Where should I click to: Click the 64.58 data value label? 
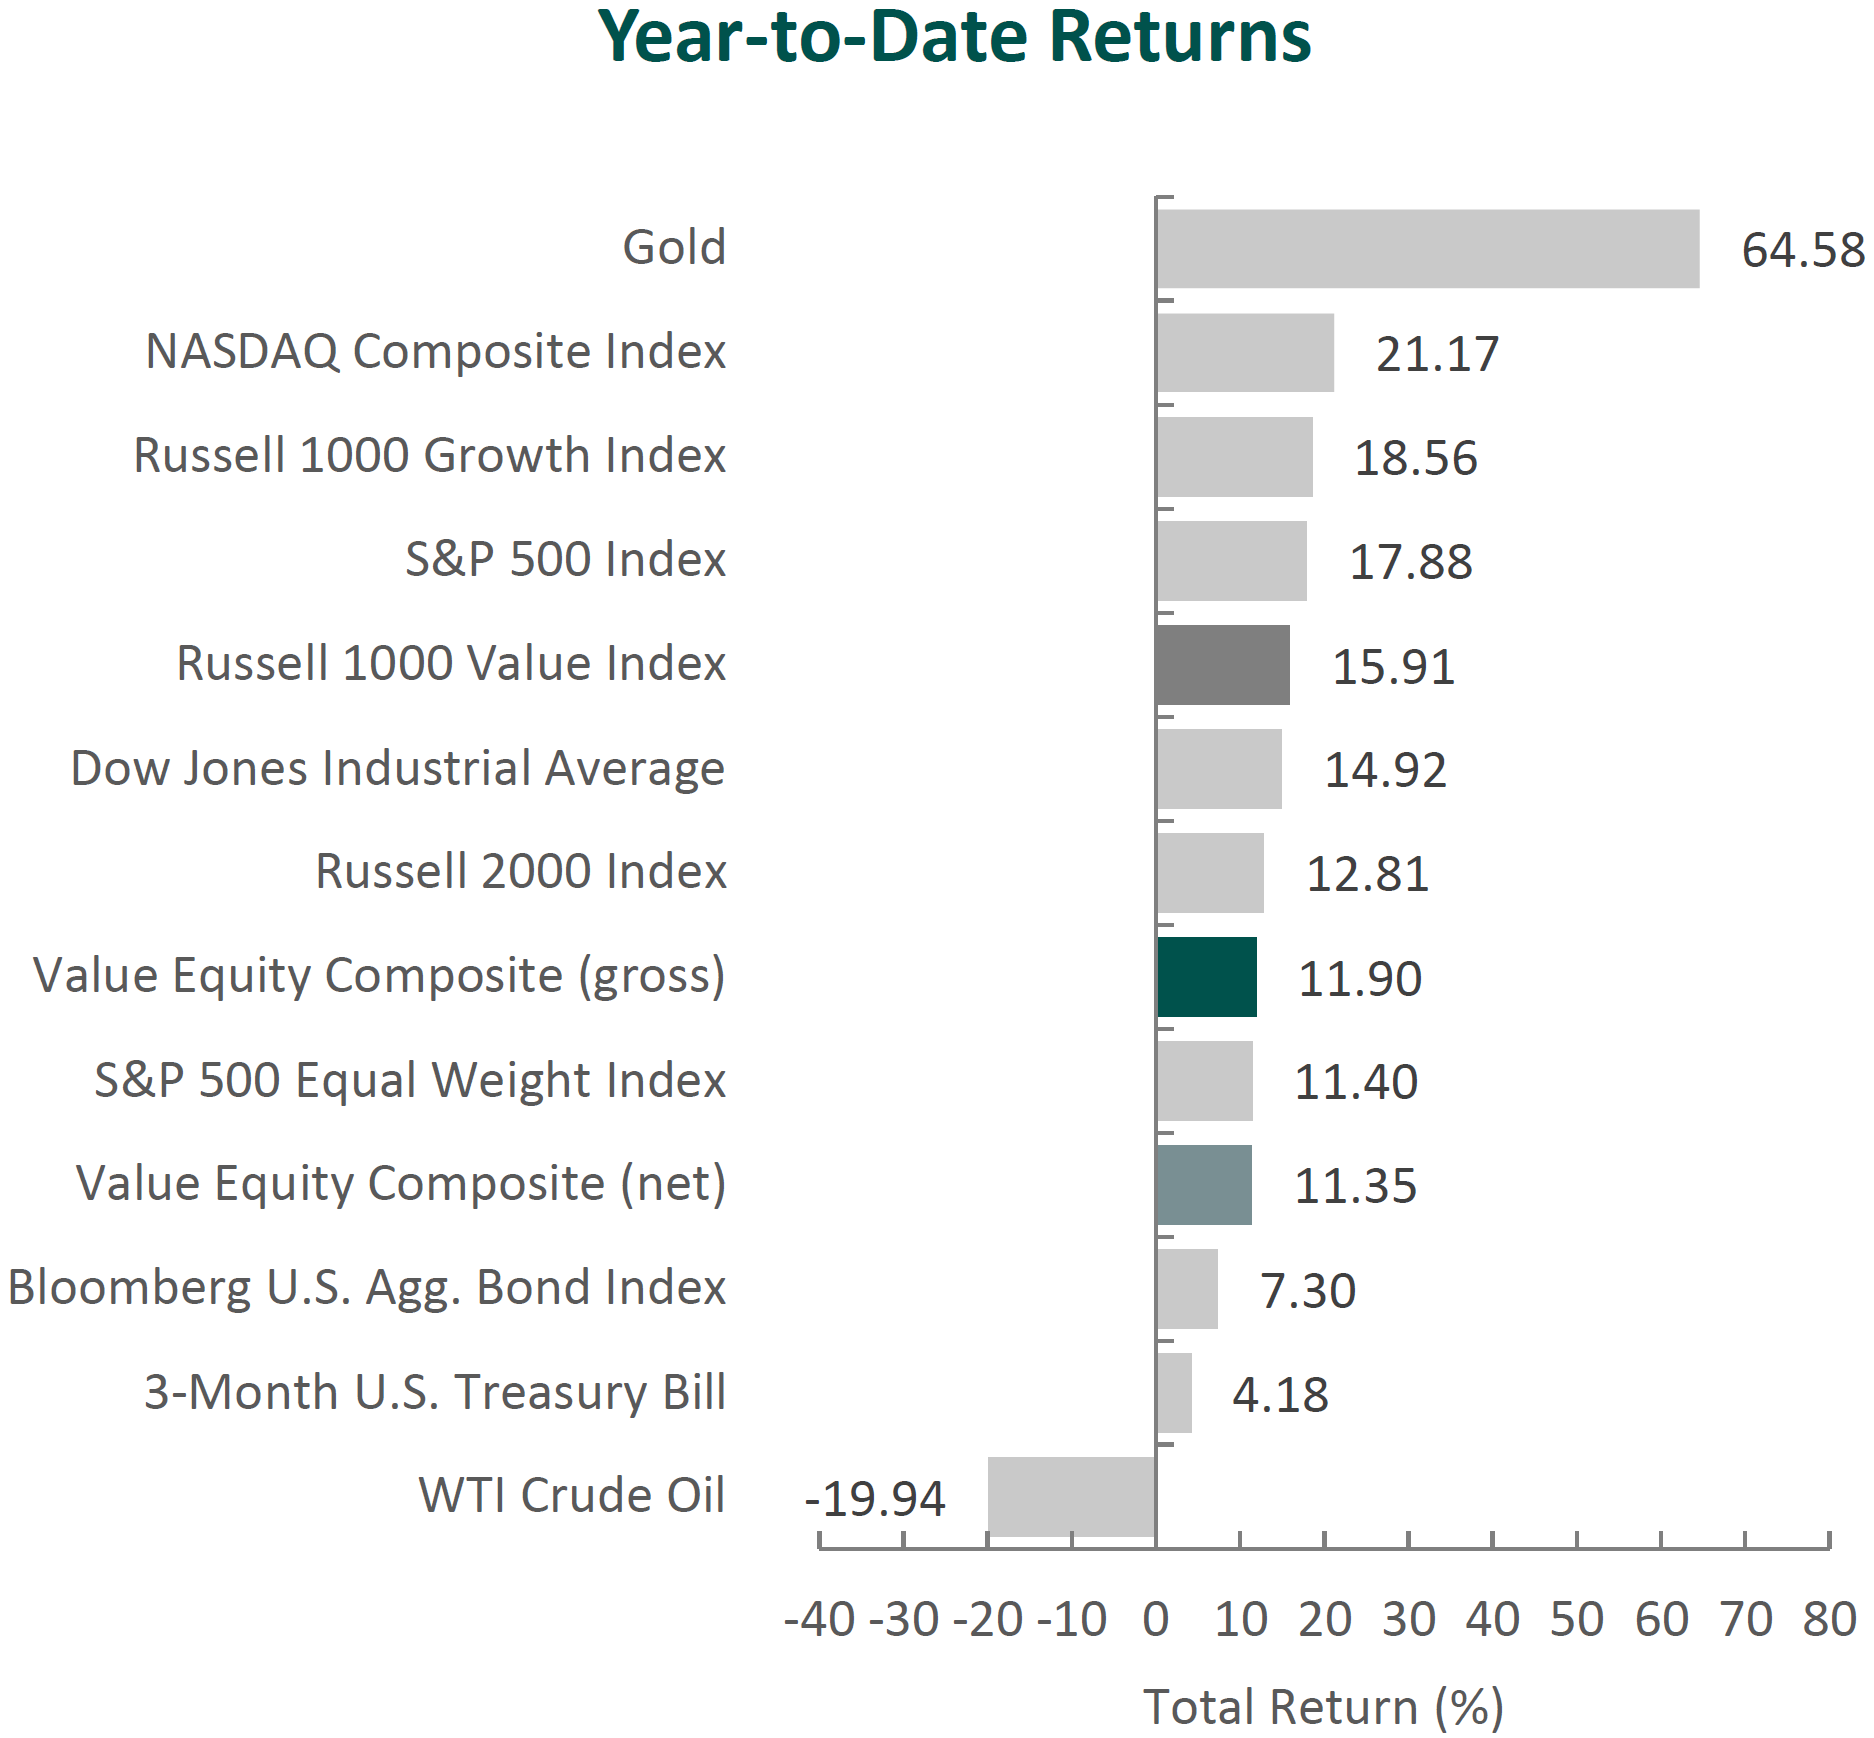(x=1802, y=250)
